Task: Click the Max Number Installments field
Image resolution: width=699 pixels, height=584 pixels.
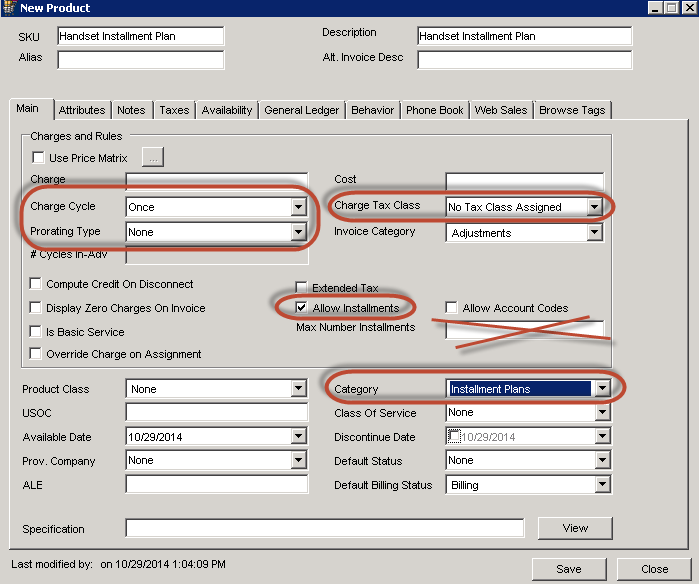Action: (x=524, y=328)
